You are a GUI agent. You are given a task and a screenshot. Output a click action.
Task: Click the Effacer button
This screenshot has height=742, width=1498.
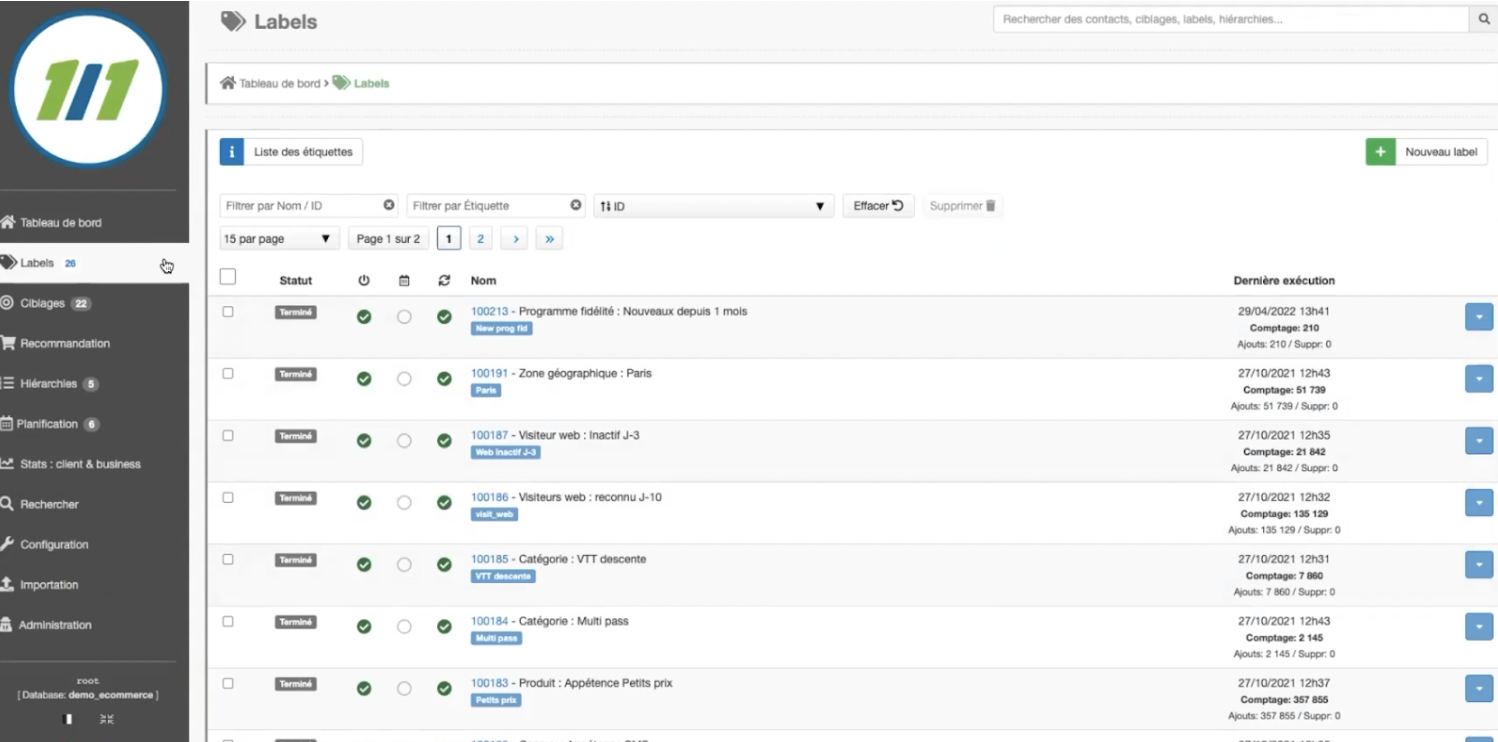coord(878,206)
